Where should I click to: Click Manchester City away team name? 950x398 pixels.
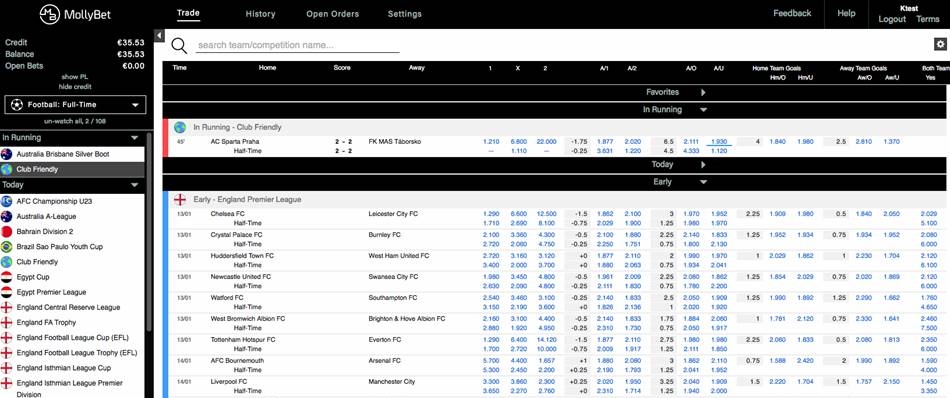click(x=391, y=382)
